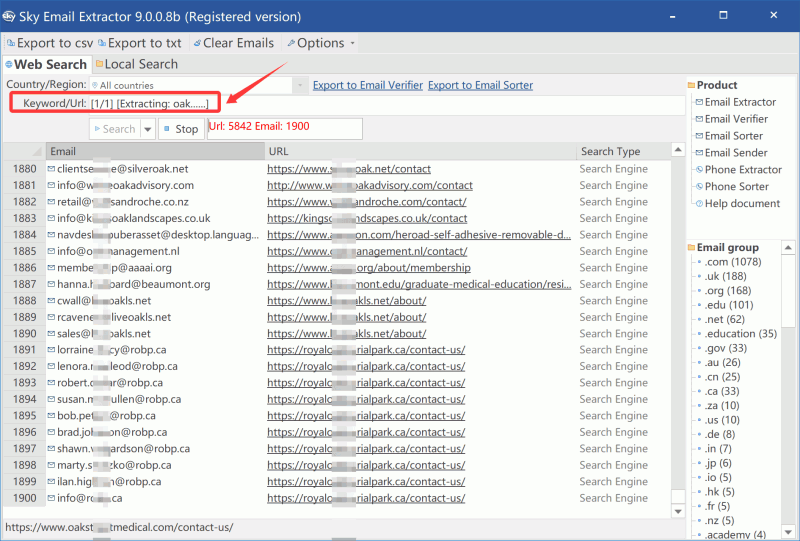Click the Export to Email Verifier link
This screenshot has width=800, height=541.
368,85
